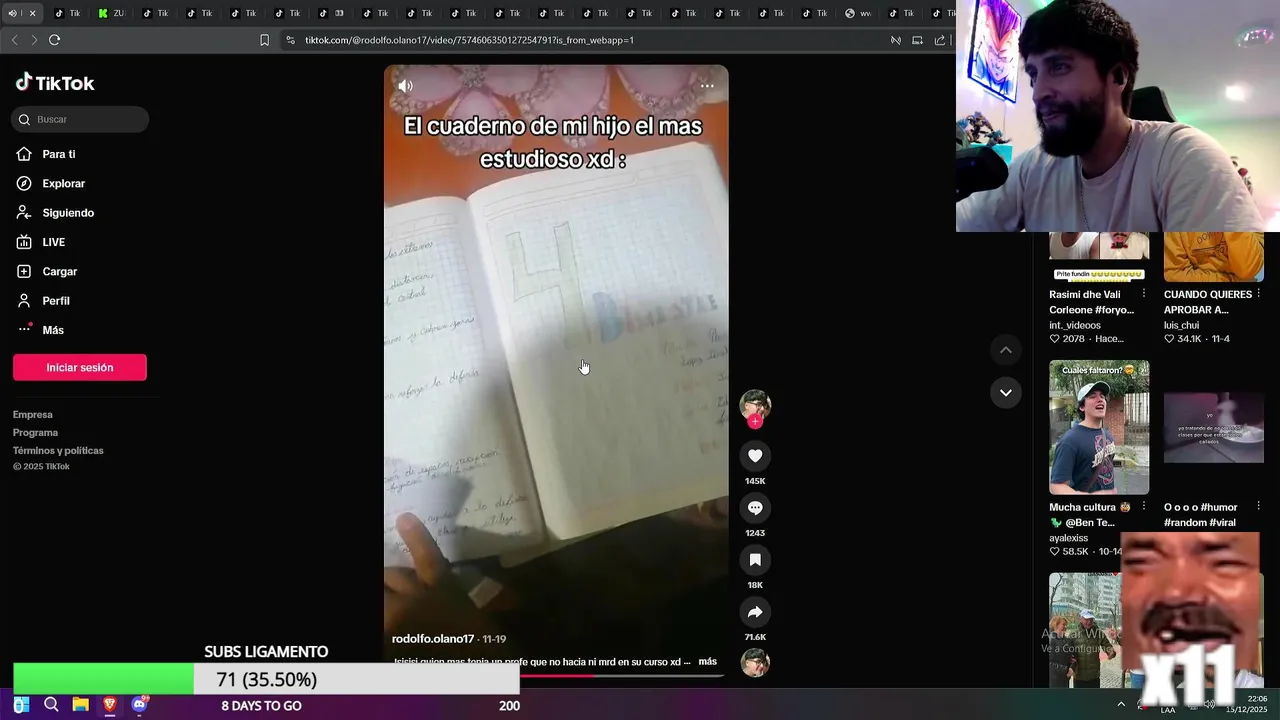Viewport: 1280px width, 720px height.
Task: Open options for Rasimi dhe Vali Corleone video
Action: pyautogui.click(x=1144, y=294)
